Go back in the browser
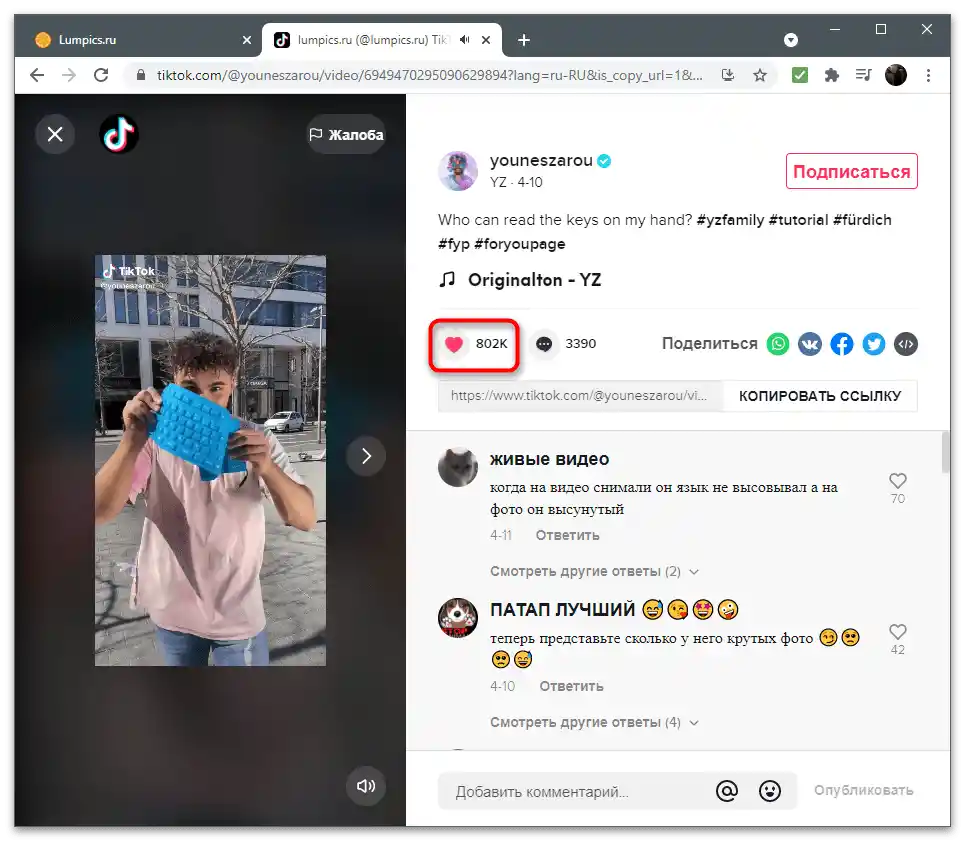 coord(37,75)
